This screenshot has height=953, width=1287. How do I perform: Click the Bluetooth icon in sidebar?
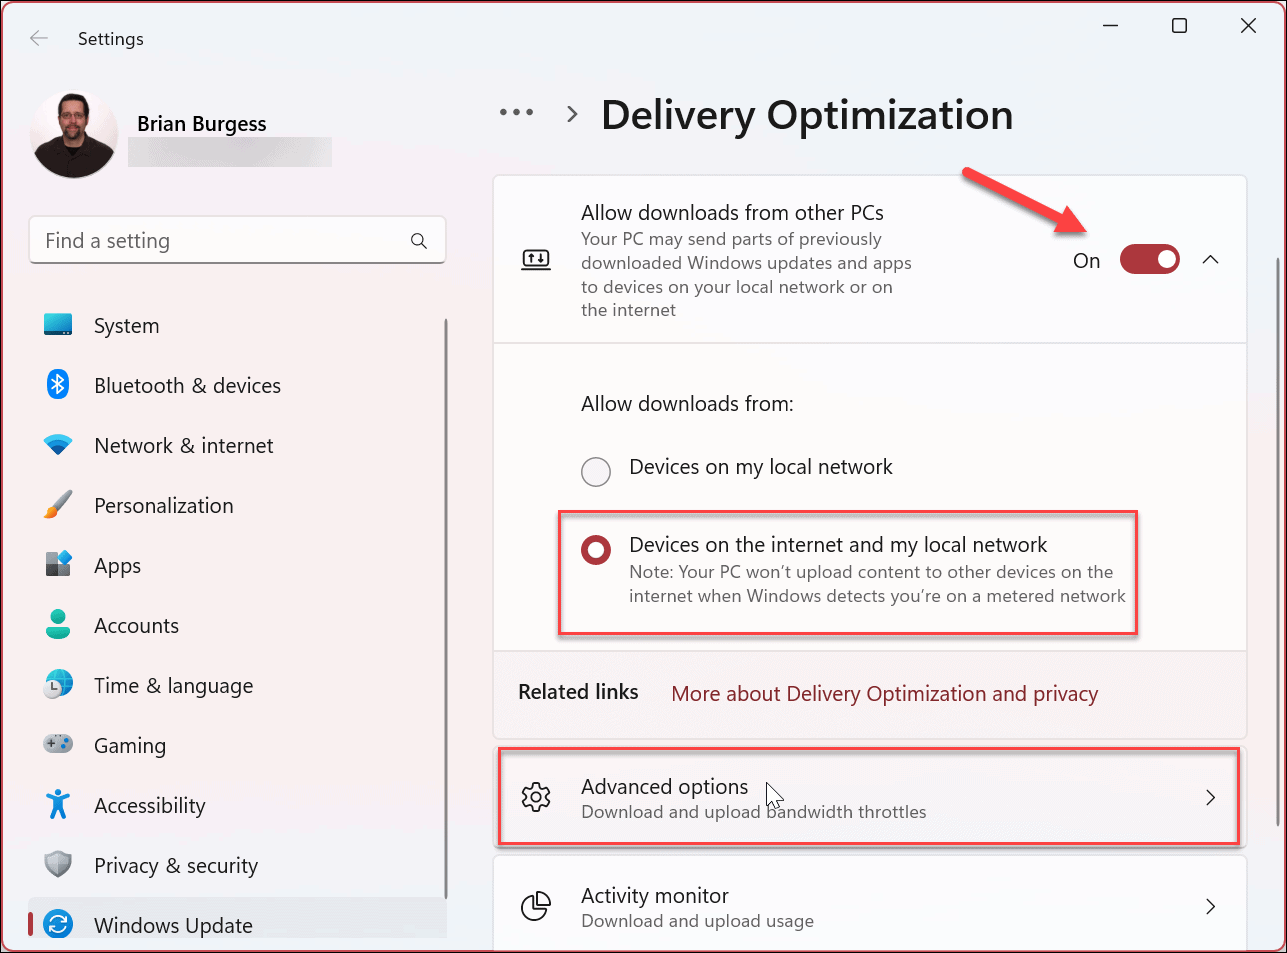58,385
